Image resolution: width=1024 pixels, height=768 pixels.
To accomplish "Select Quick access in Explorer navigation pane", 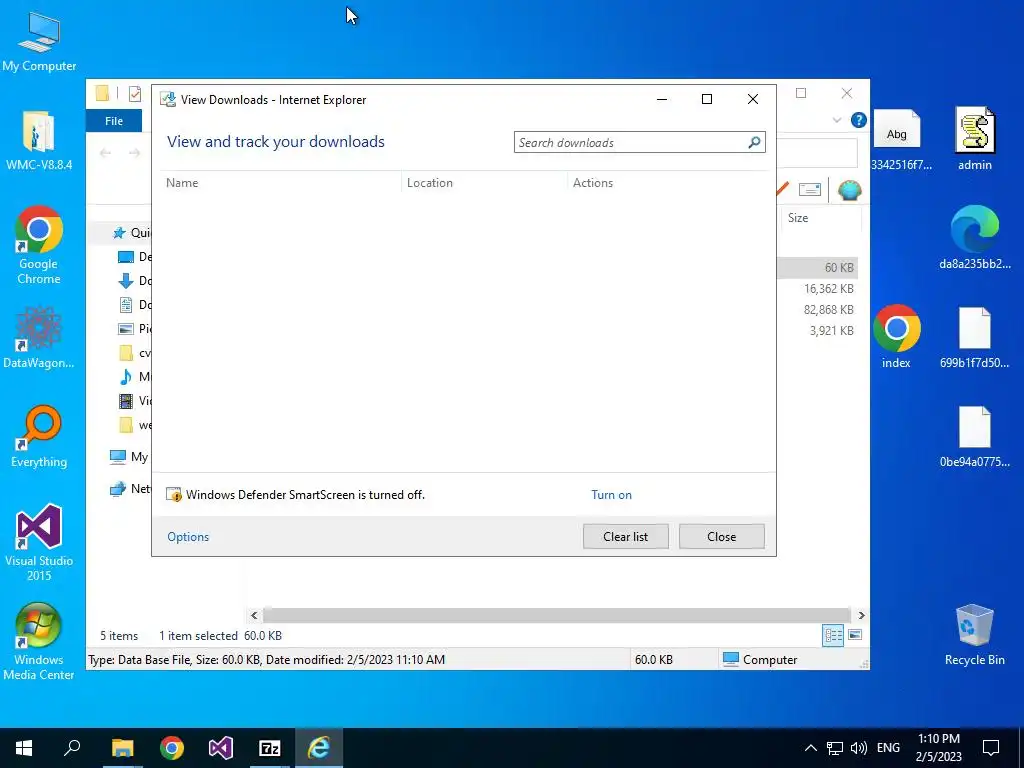I will click(x=131, y=232).
